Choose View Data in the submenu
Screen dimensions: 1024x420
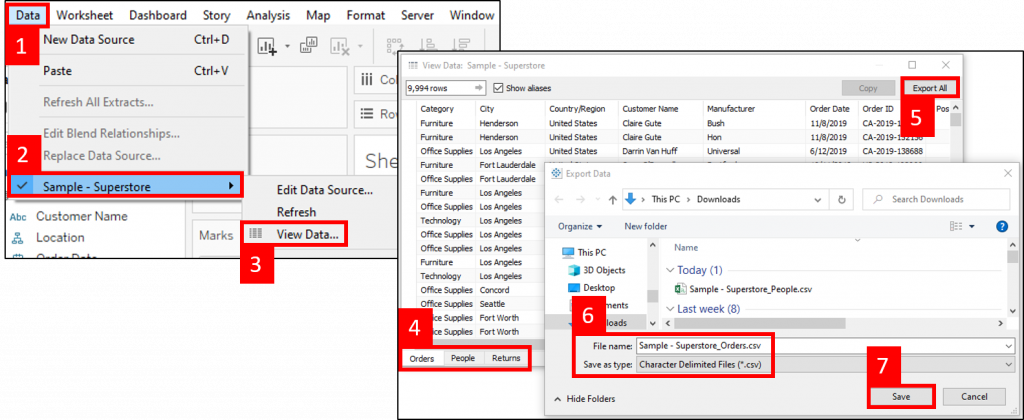click(x=308, y=234)
